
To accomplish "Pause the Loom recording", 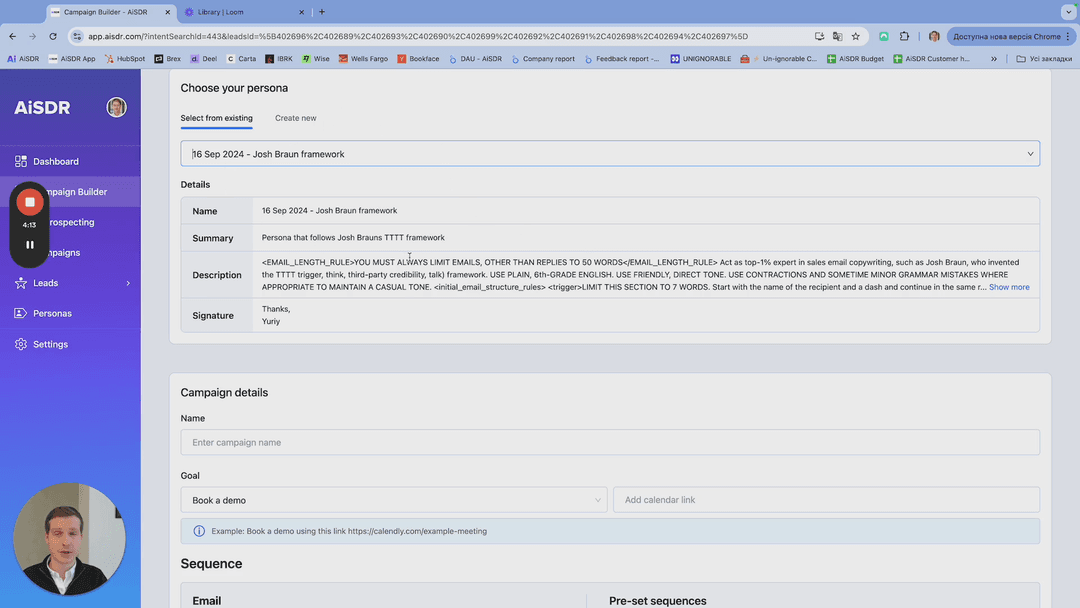I will (x=30, y=245).
